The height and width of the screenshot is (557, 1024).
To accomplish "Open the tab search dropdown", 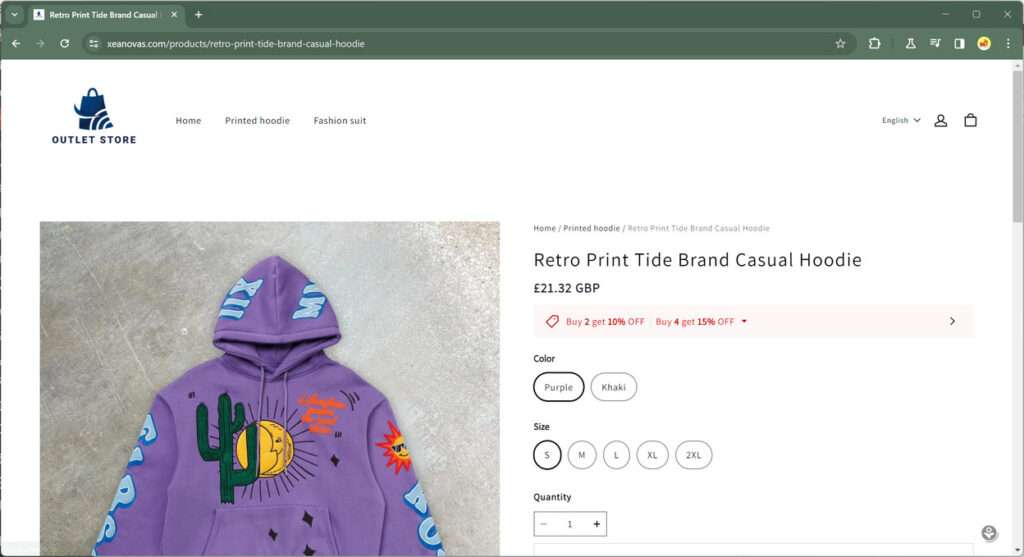I will 14,15.
